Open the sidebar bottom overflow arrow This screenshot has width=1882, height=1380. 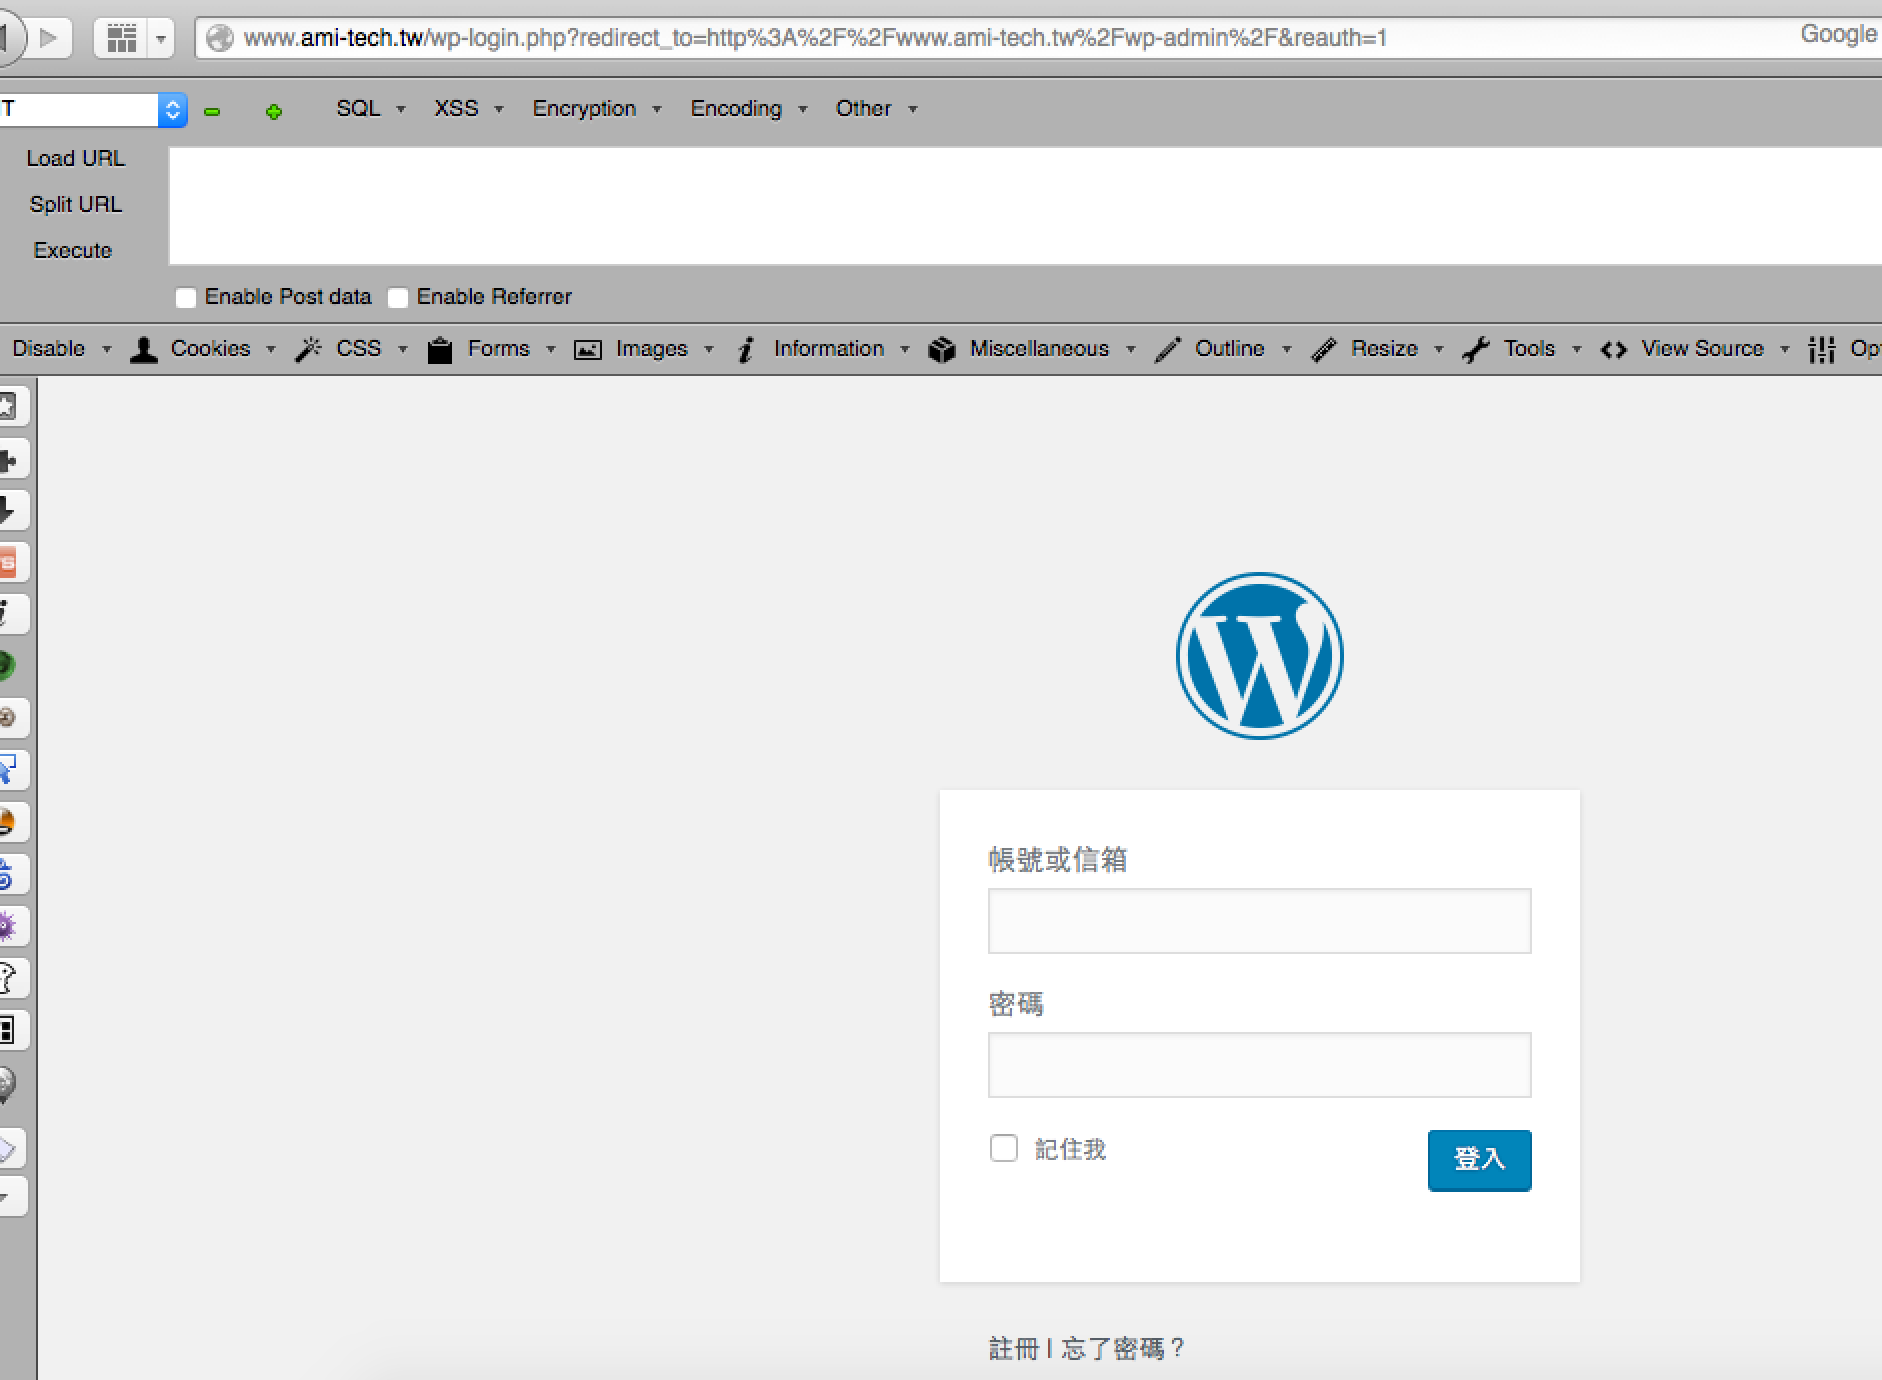click(x=10, y=1196)
